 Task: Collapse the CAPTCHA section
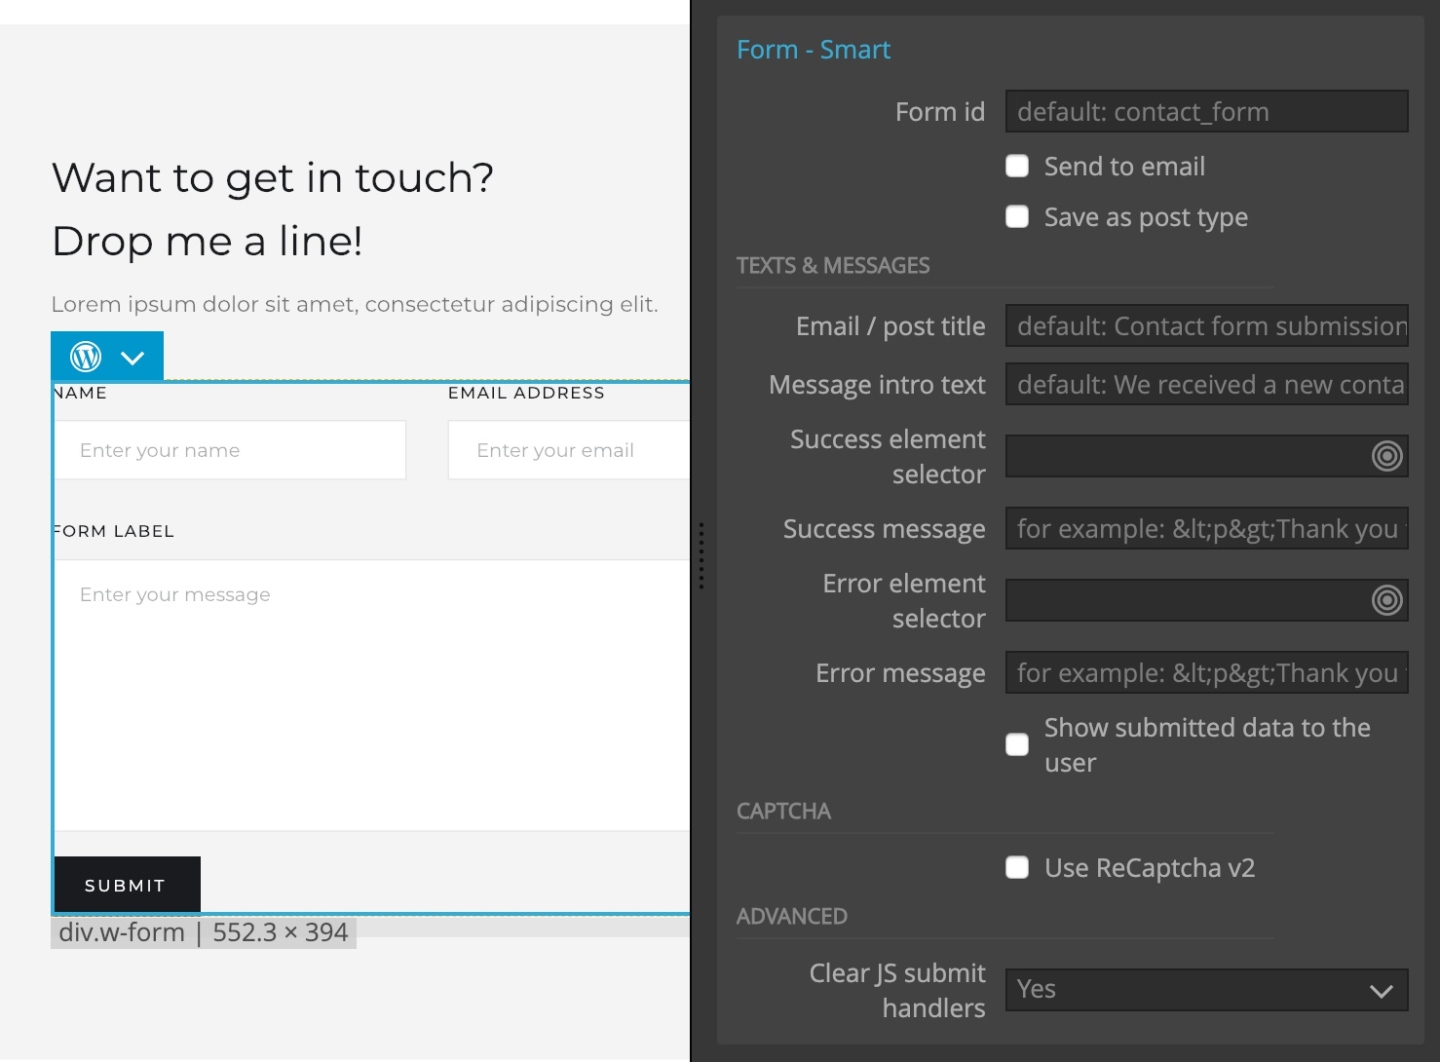tap(784, 811)
